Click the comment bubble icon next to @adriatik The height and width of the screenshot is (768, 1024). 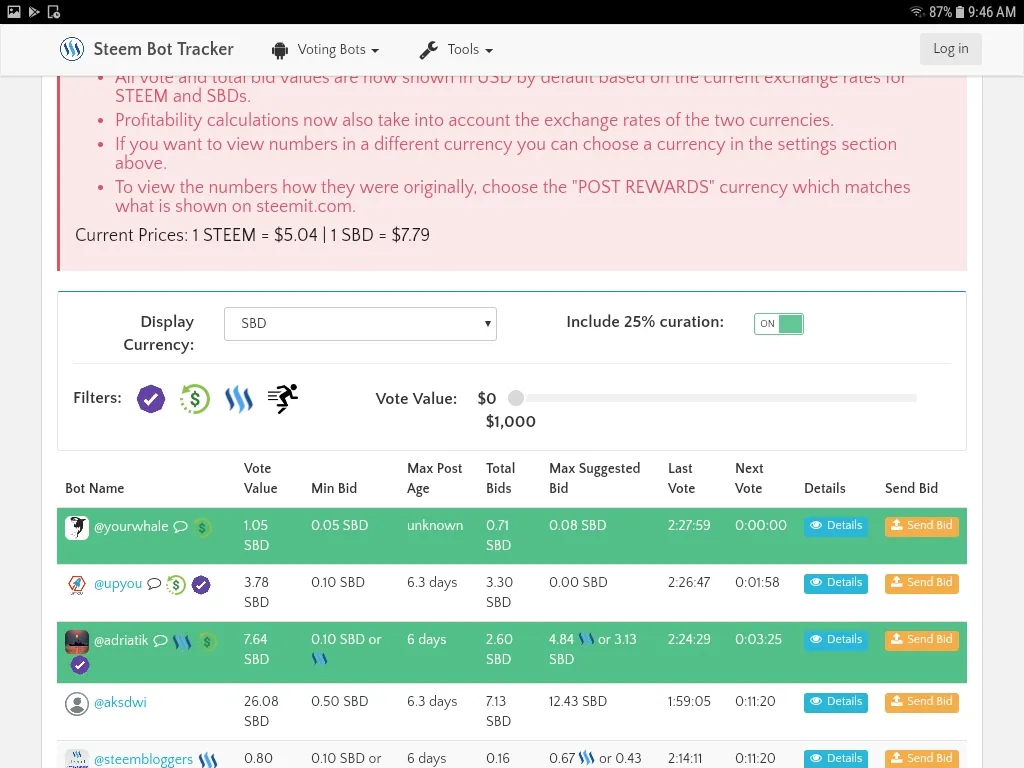tap(160, 641)
